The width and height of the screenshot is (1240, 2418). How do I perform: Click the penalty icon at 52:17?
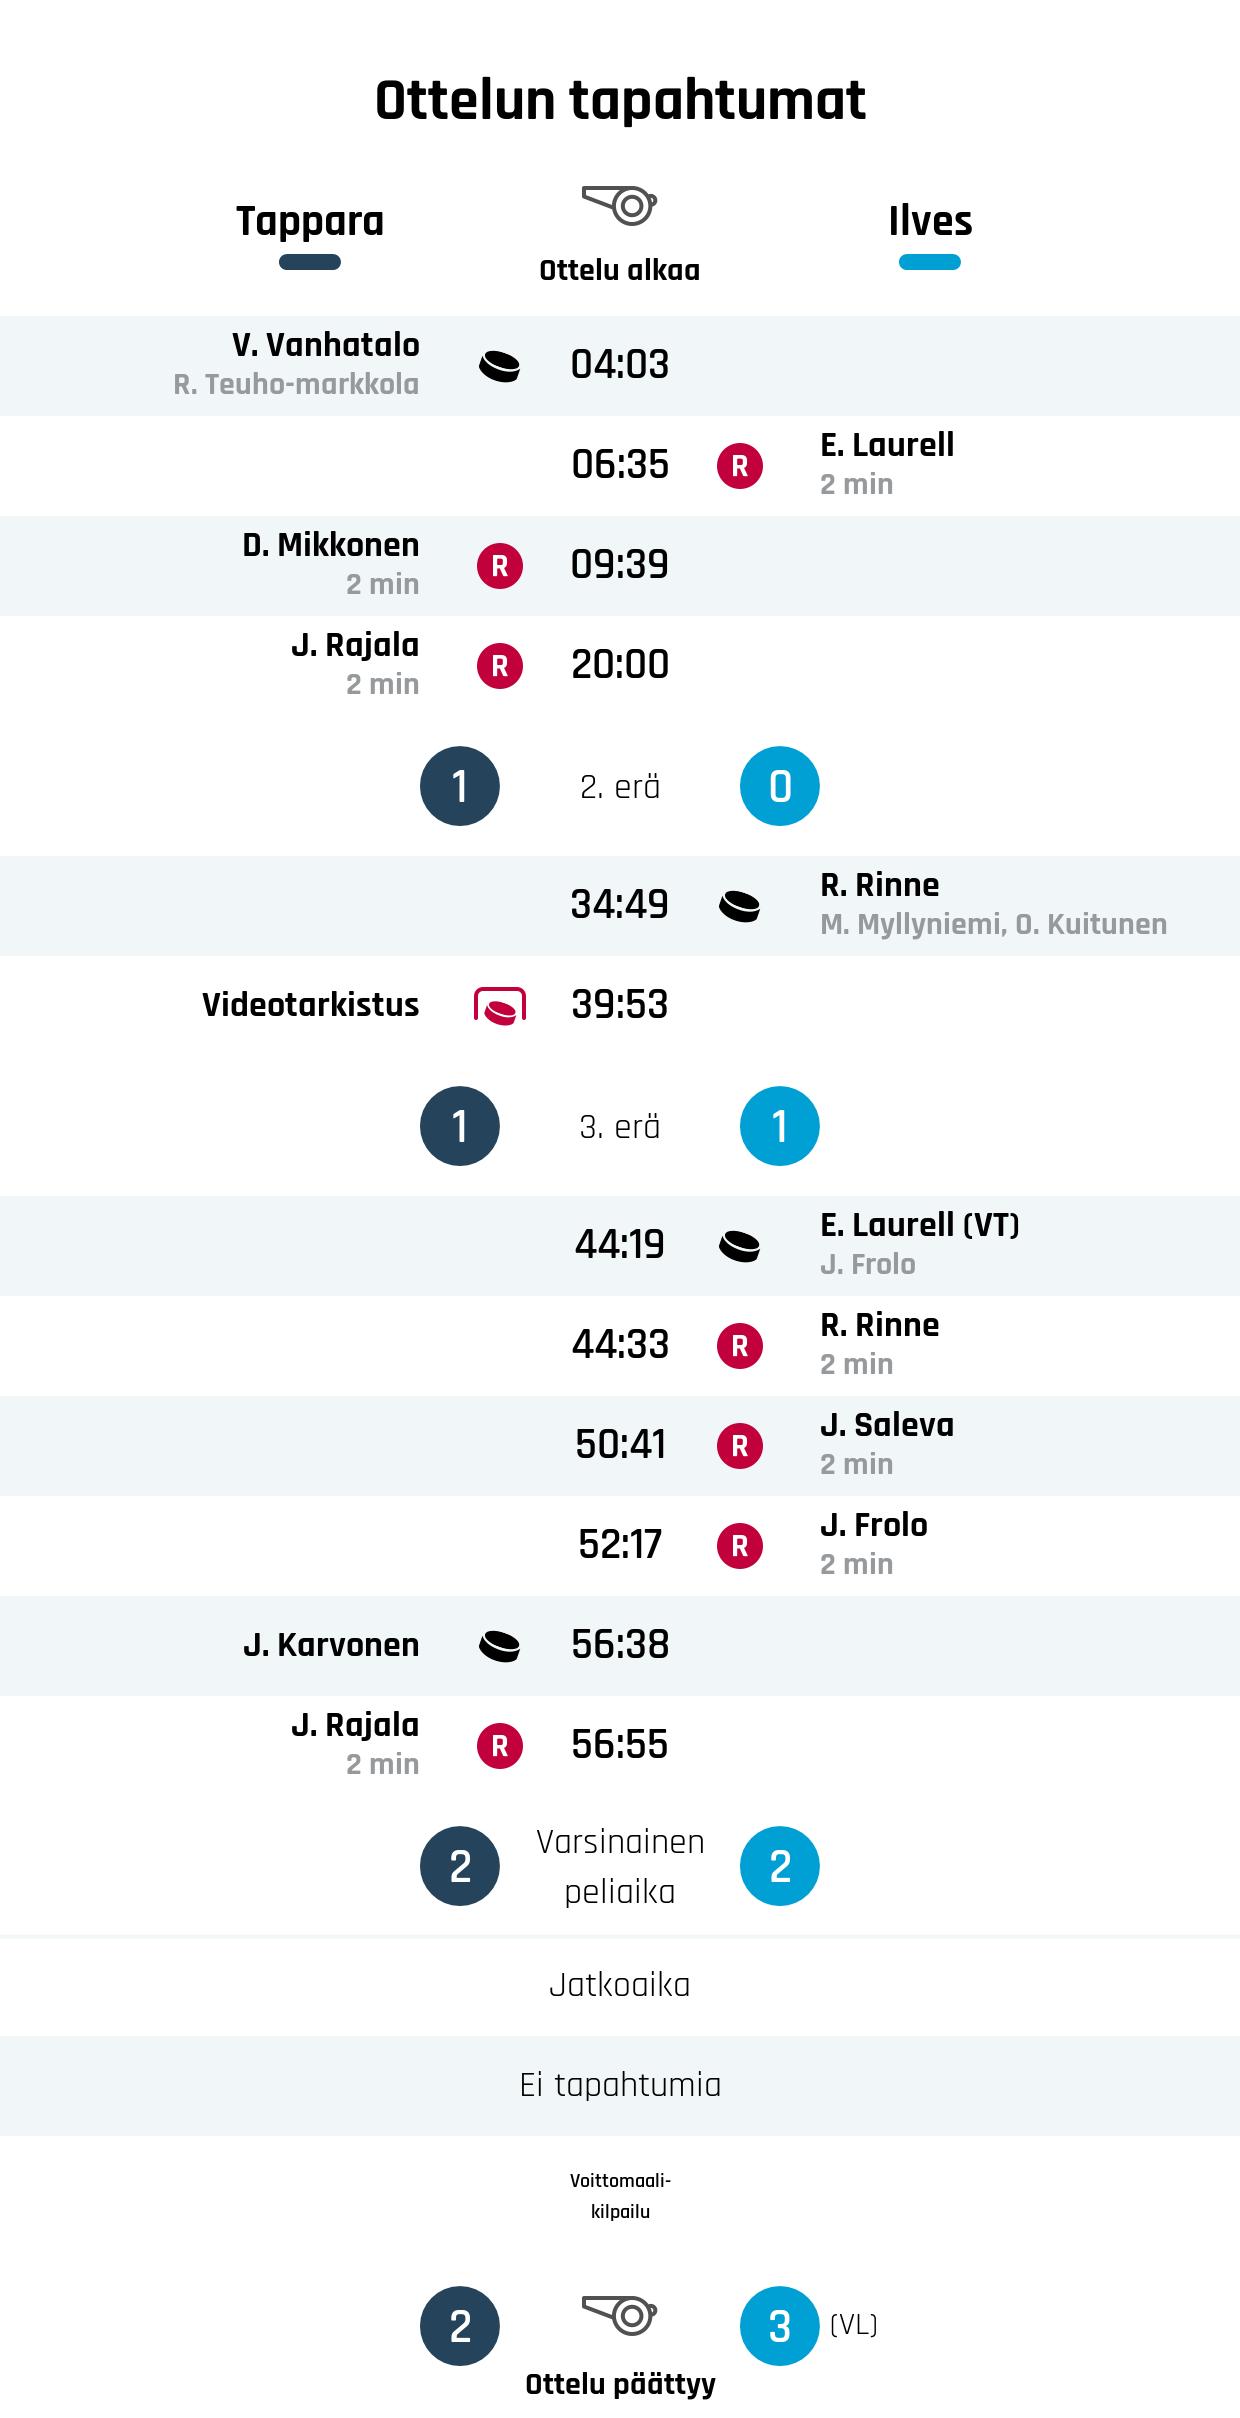coord(740,1546)
